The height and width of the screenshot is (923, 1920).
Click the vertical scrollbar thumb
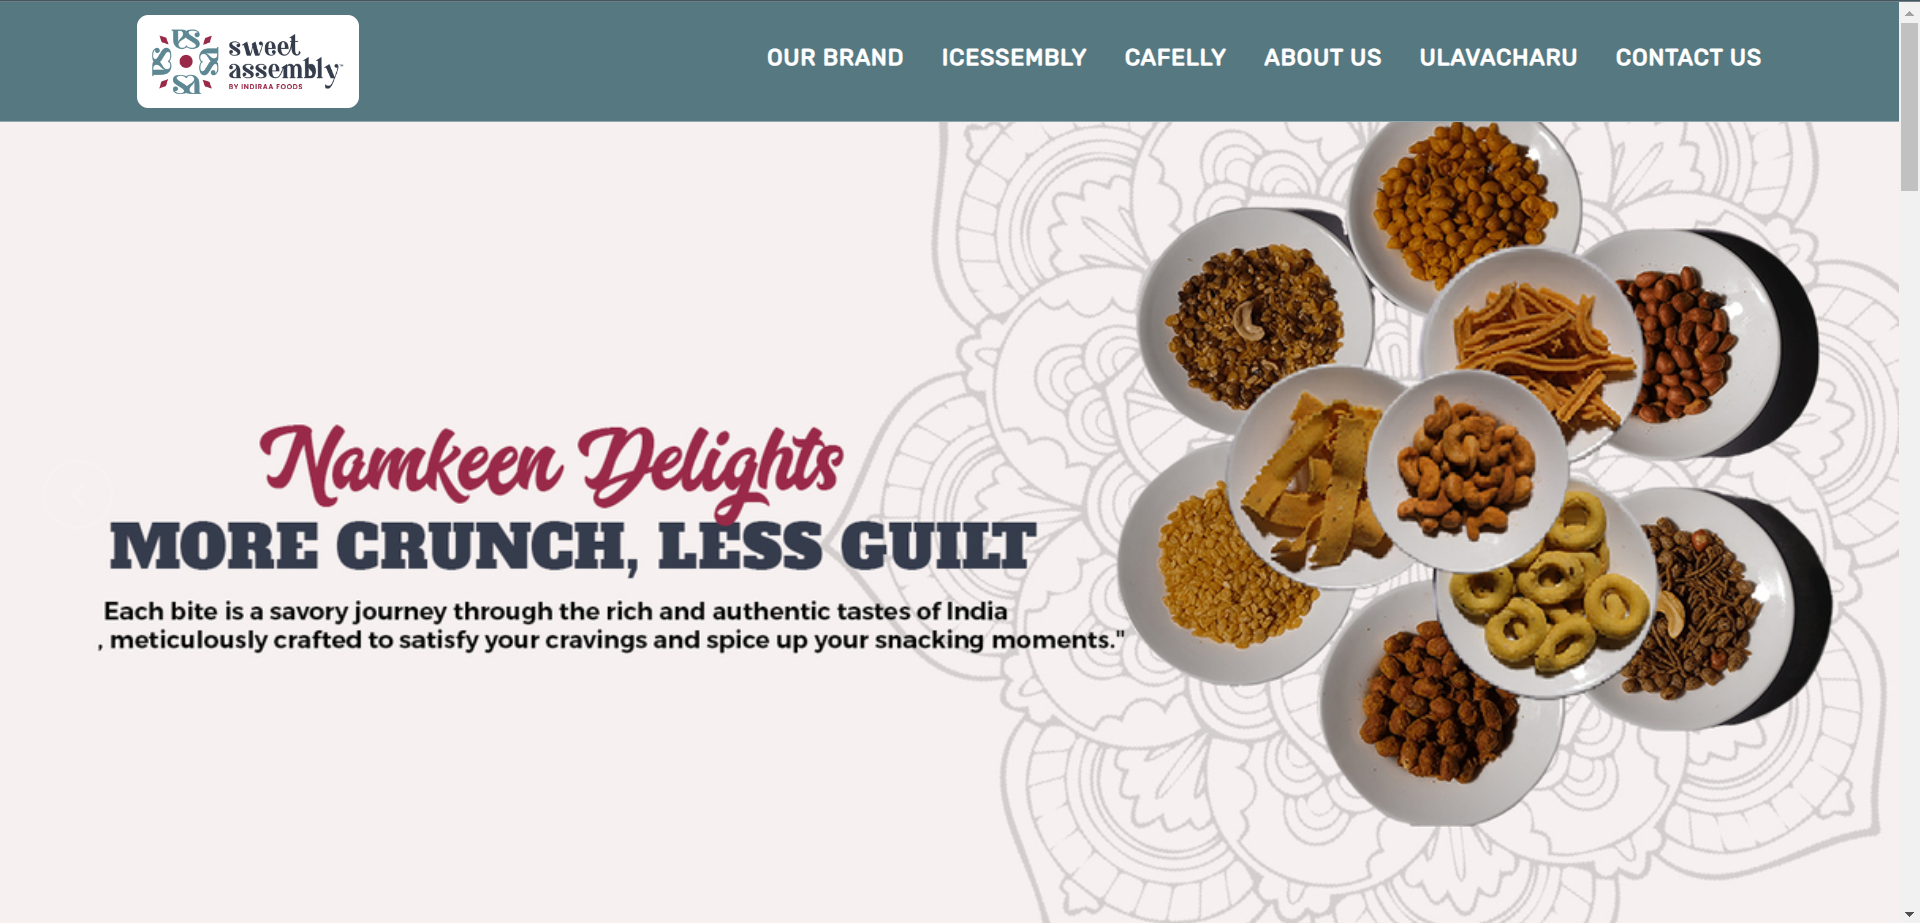pos(1909,106)
